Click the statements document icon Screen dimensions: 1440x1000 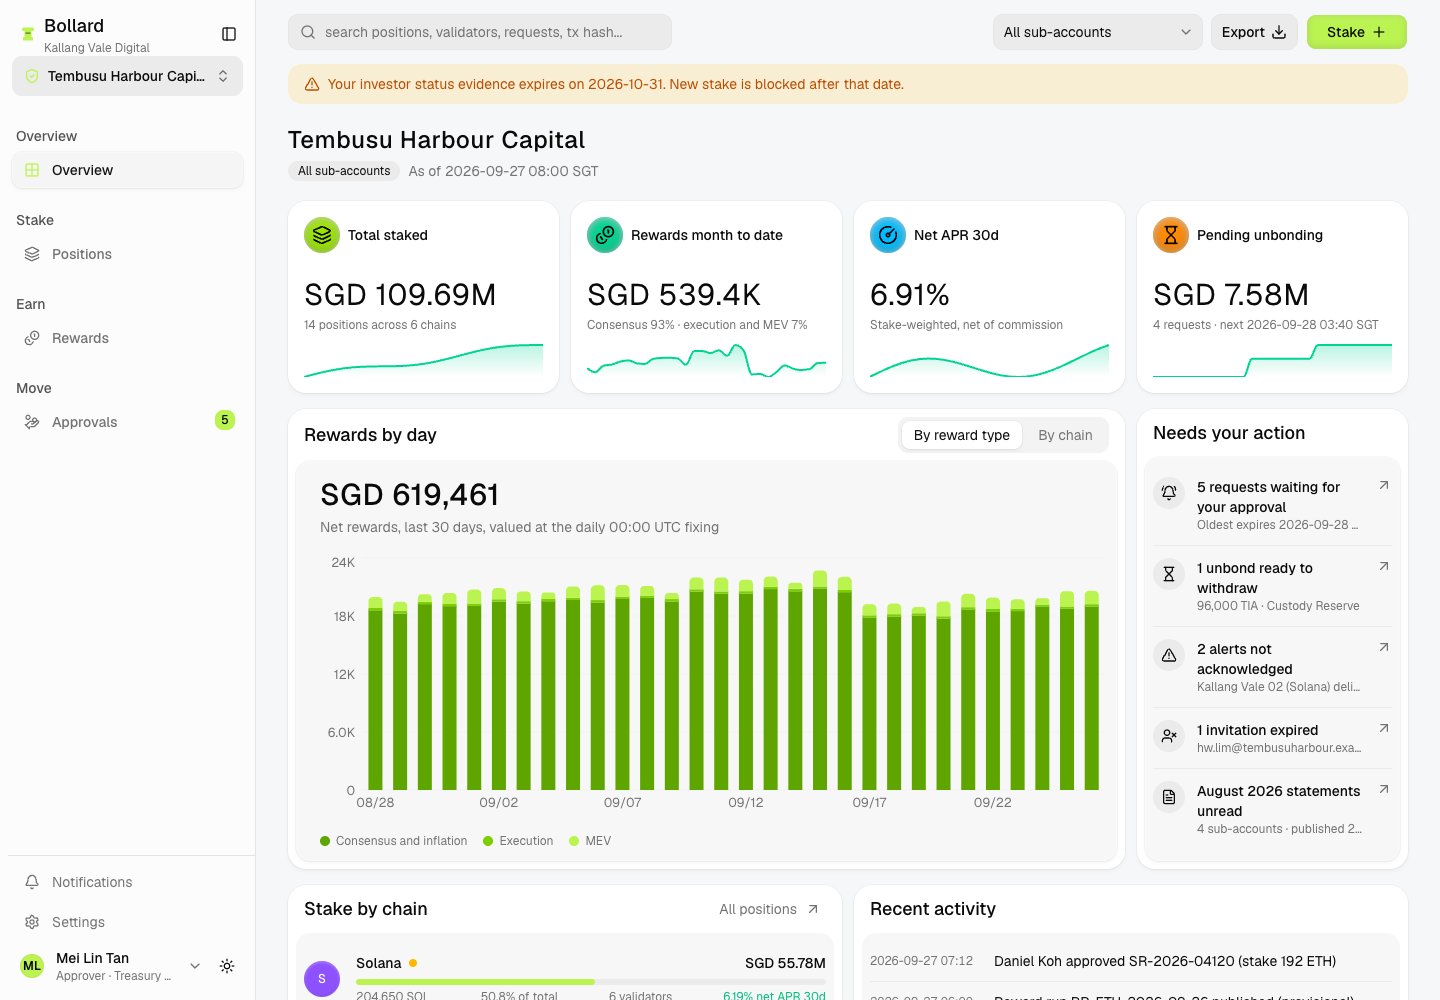click(1169, 797)
